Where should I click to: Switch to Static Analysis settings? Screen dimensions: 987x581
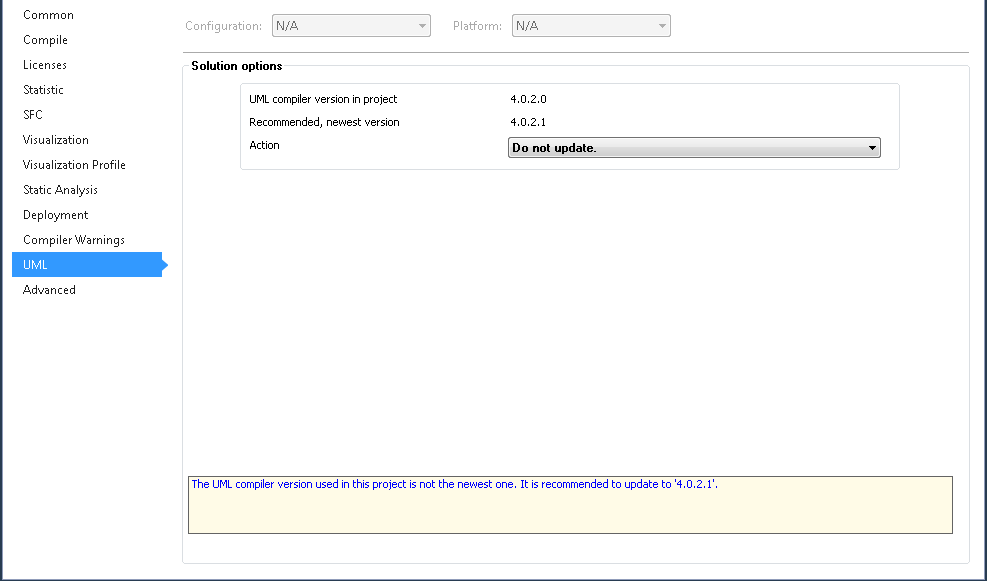(60, 190)
